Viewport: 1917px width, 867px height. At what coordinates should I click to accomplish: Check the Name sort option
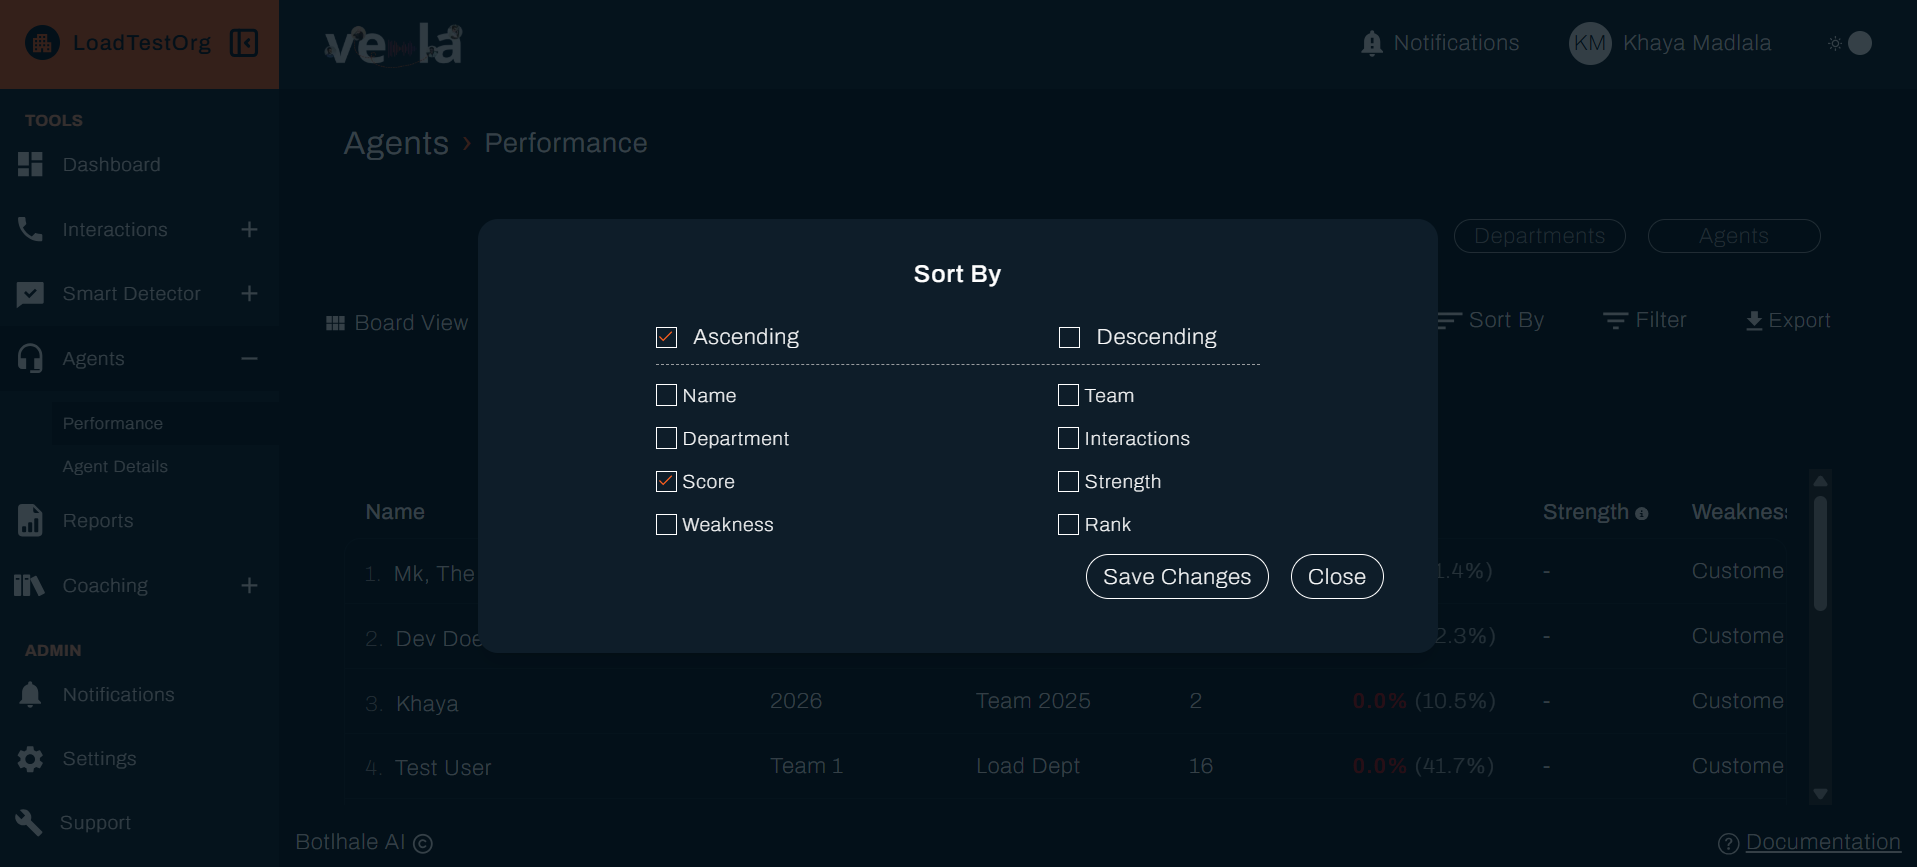pos(666,395)
